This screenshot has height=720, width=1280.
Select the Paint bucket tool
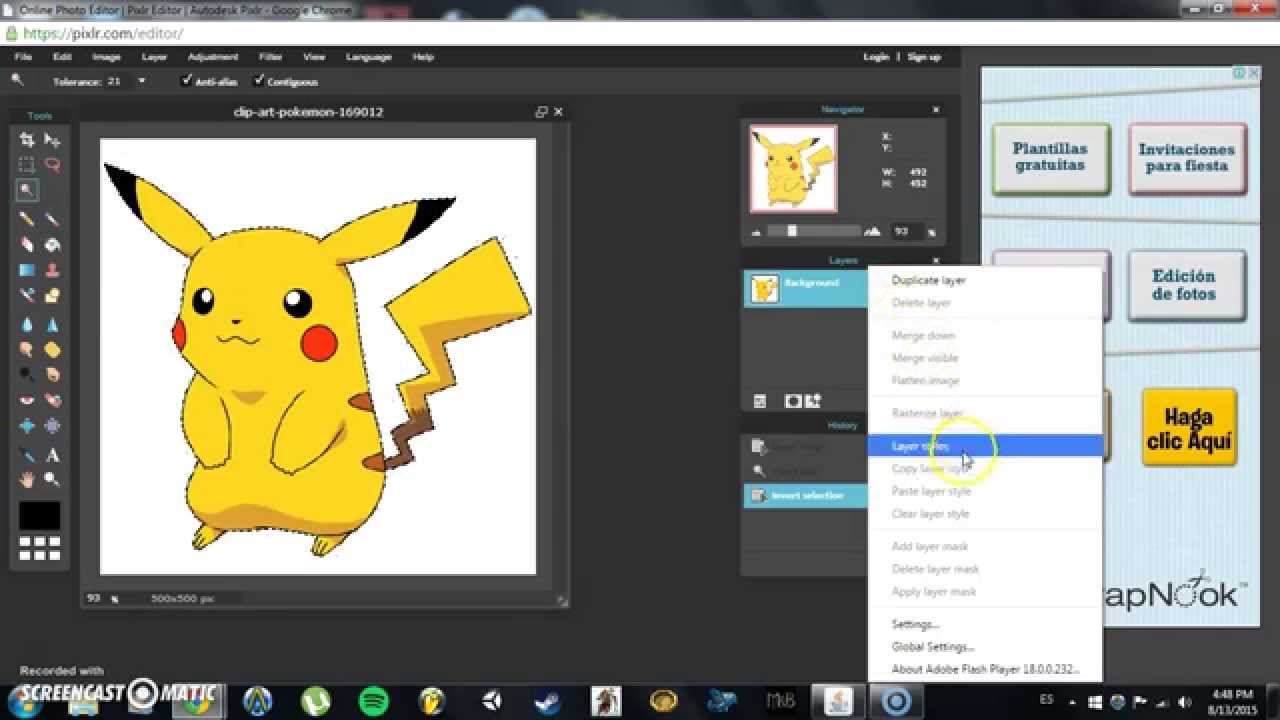52,244
